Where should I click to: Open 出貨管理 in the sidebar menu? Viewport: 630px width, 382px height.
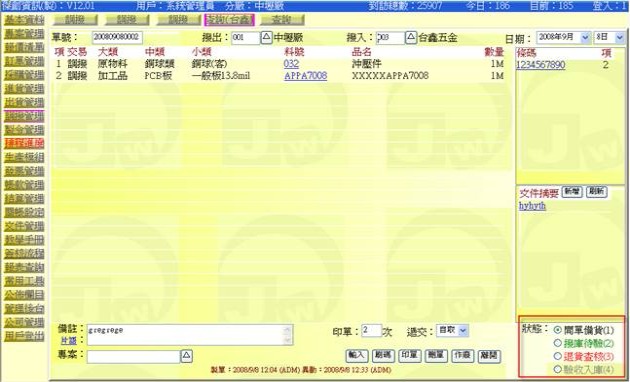24,102
